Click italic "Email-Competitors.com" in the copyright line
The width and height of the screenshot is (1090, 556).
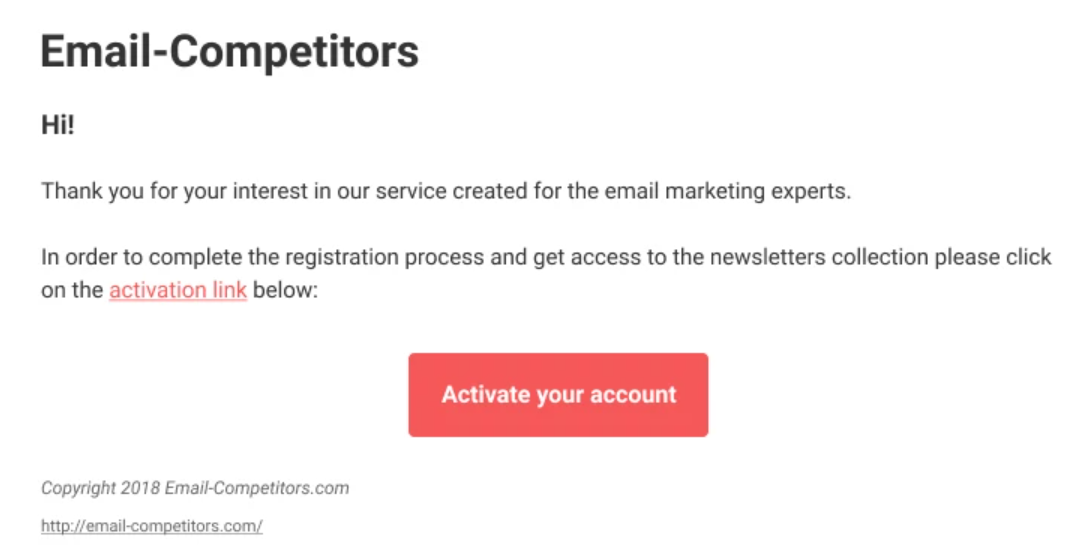(x=256, y=489)
